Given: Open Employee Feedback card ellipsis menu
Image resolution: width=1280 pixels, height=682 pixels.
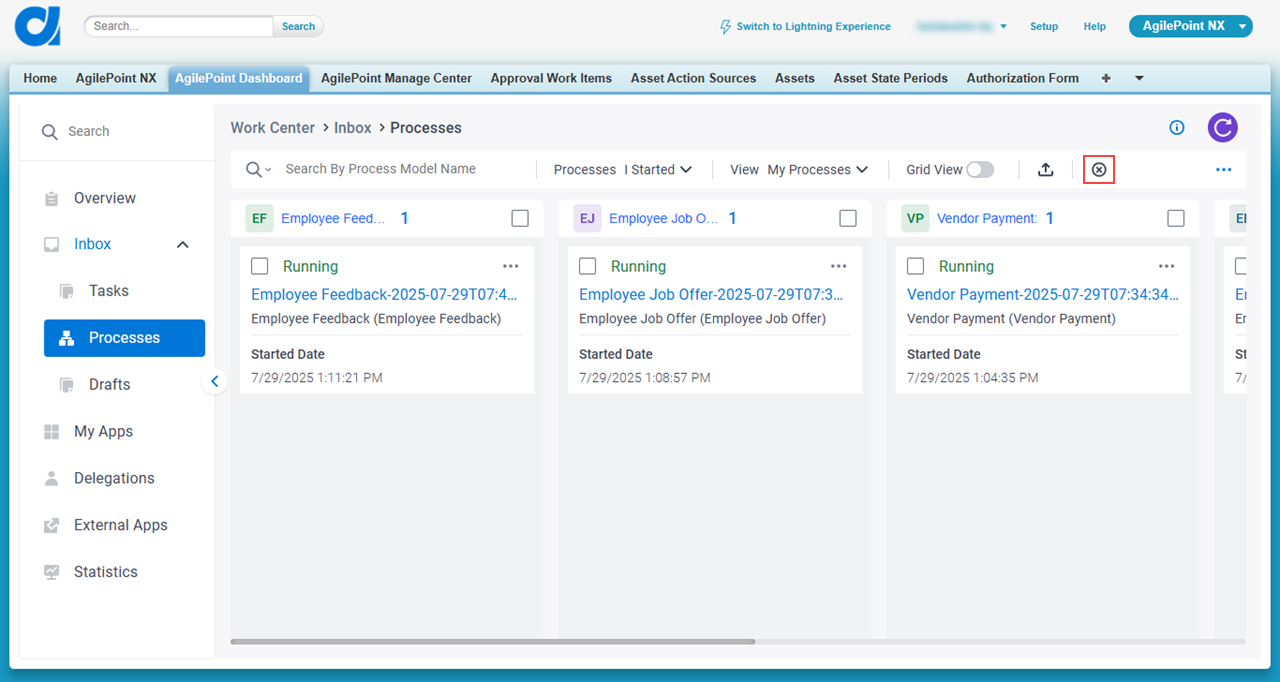Looking at the screenshot, I should tap(511, 266).
